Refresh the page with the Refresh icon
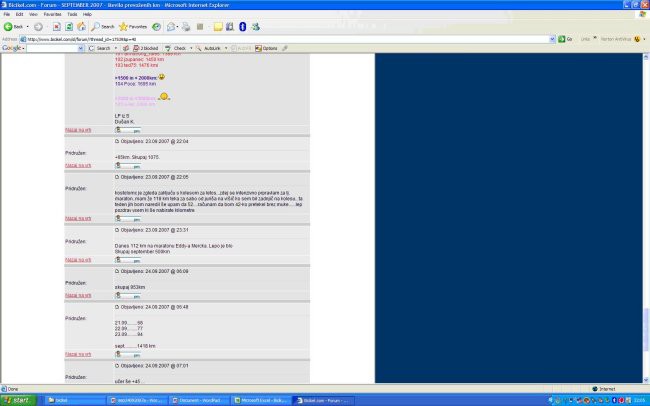The height and width of the screenshot is (406, 650). (x=69, y=27)
